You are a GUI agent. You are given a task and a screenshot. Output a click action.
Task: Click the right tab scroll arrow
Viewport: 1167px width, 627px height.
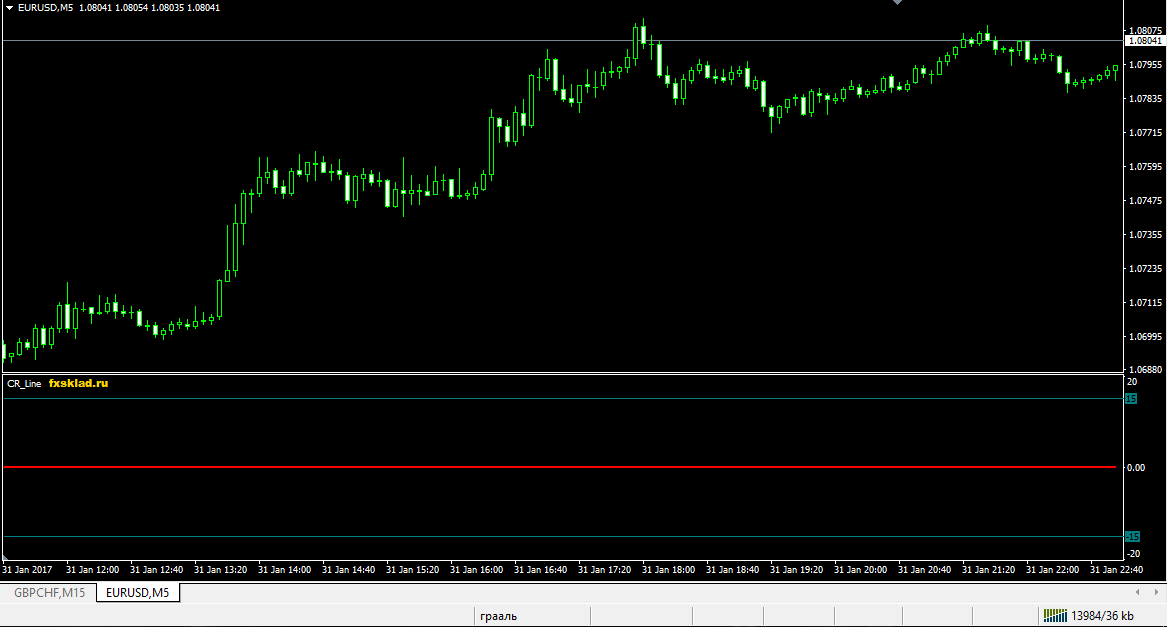point(1156,592)
